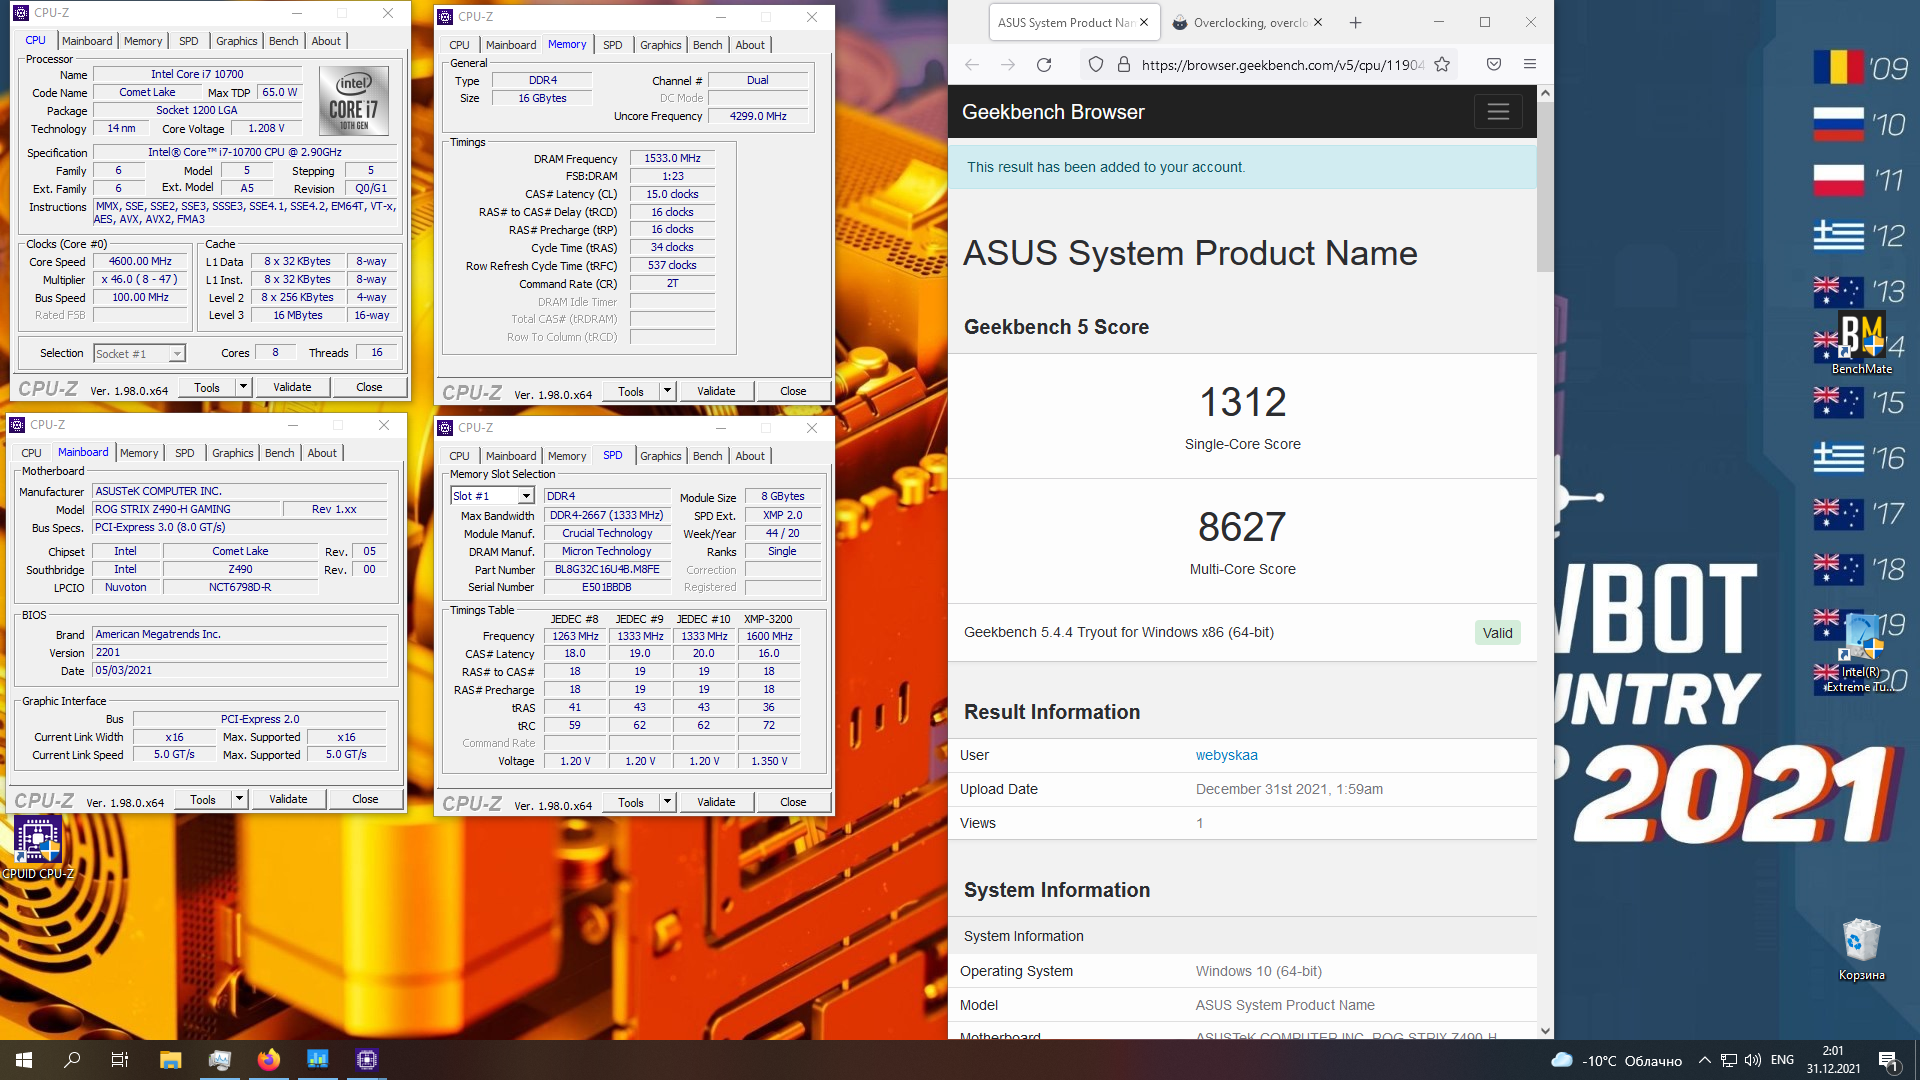Show hidden system tray icons
1920x1080 pixels.
coord(1704,1060)
